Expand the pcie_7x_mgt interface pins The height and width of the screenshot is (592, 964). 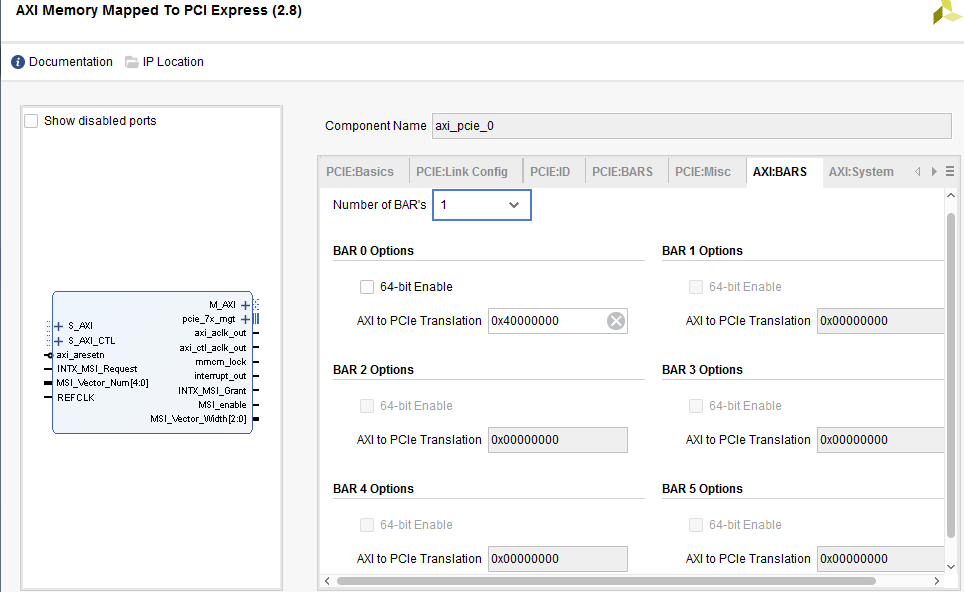(245, 319)
